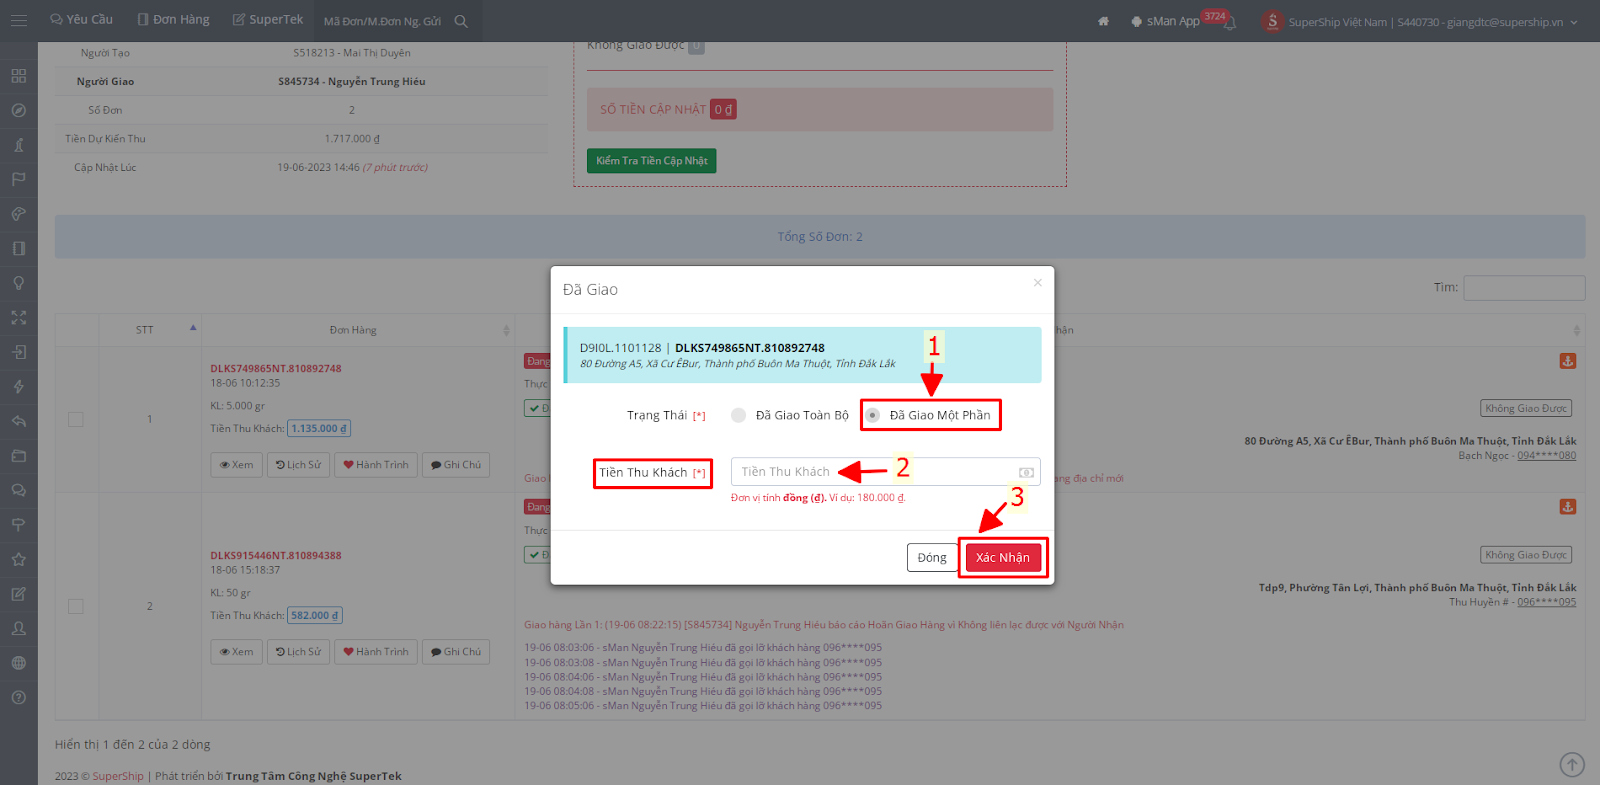Select the Đã Giao Một Phần radio option
Viewport: 1600px width, 785px height.
tap(873, 415)
